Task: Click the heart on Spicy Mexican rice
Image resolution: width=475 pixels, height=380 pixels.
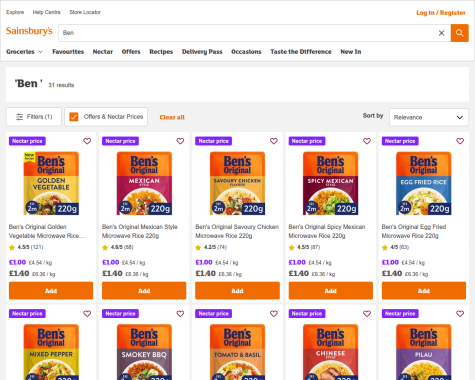Action: pyautogui.click(x=367, y=141)
